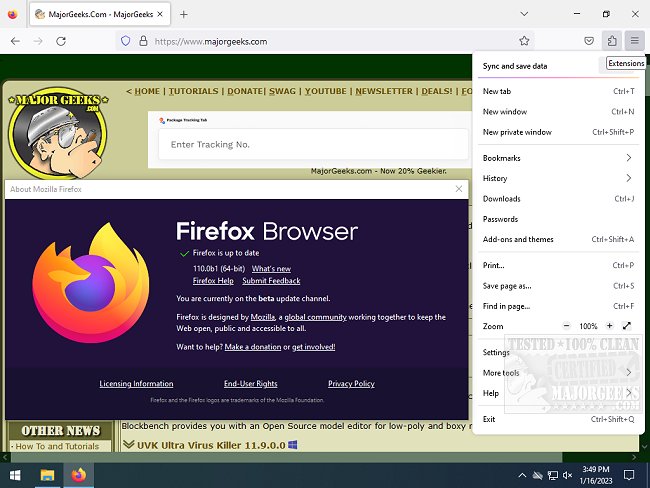Expand the More tools submenu
The height and width of the screenshot is (488, 650).
628,373
